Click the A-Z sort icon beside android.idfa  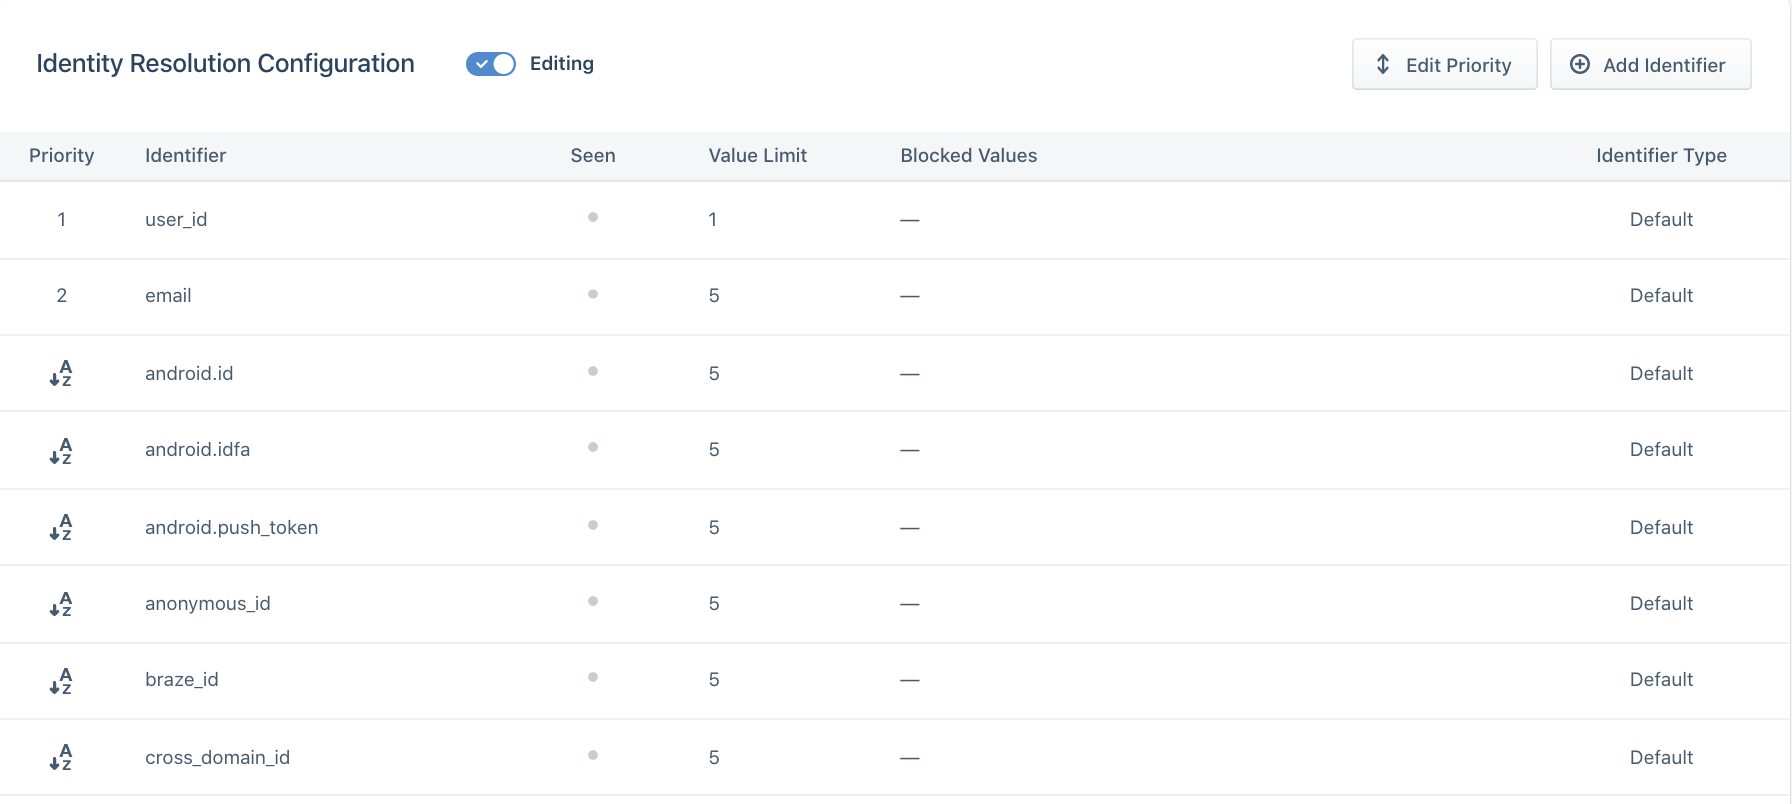61,450
